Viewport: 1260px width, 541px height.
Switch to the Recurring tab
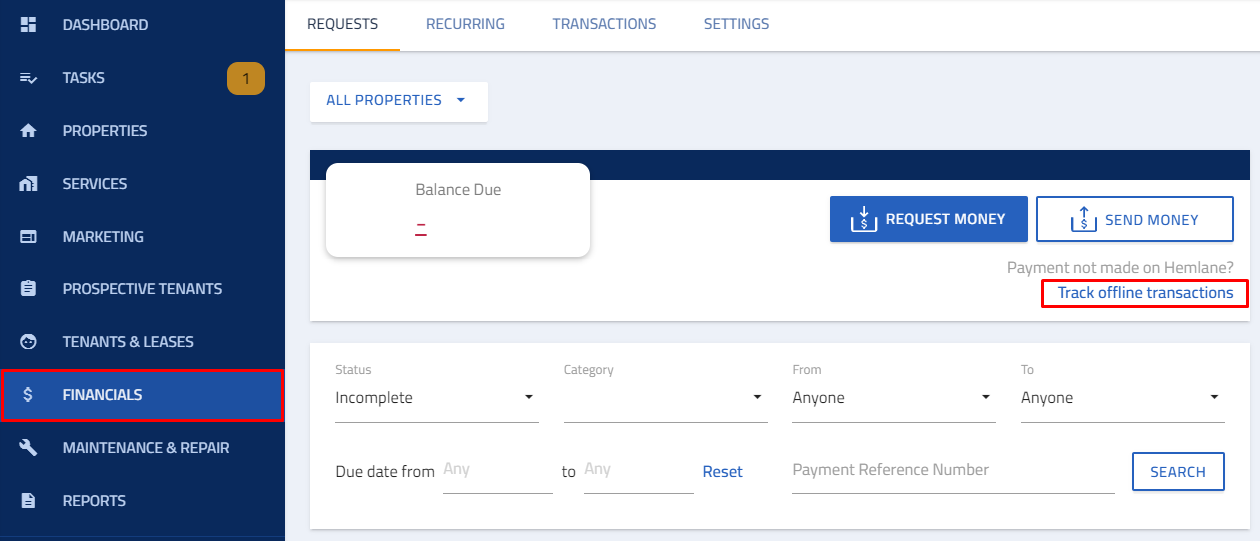click(x=465, y=24)
